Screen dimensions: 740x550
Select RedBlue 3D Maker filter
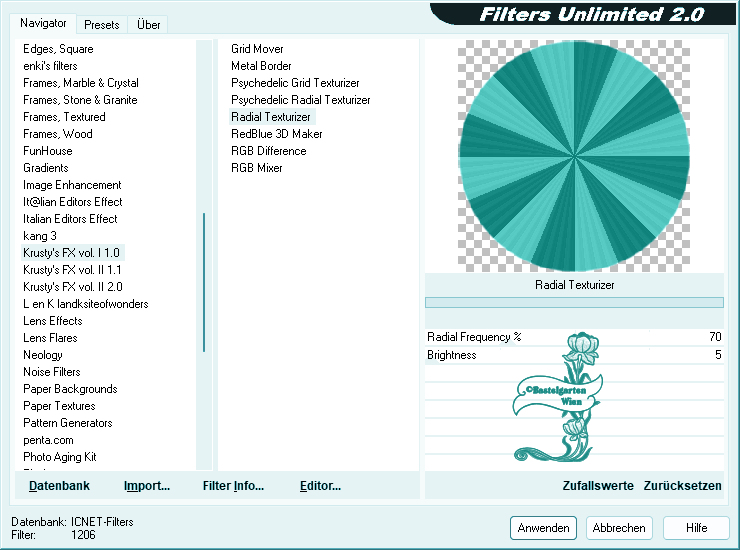point(277,134)
